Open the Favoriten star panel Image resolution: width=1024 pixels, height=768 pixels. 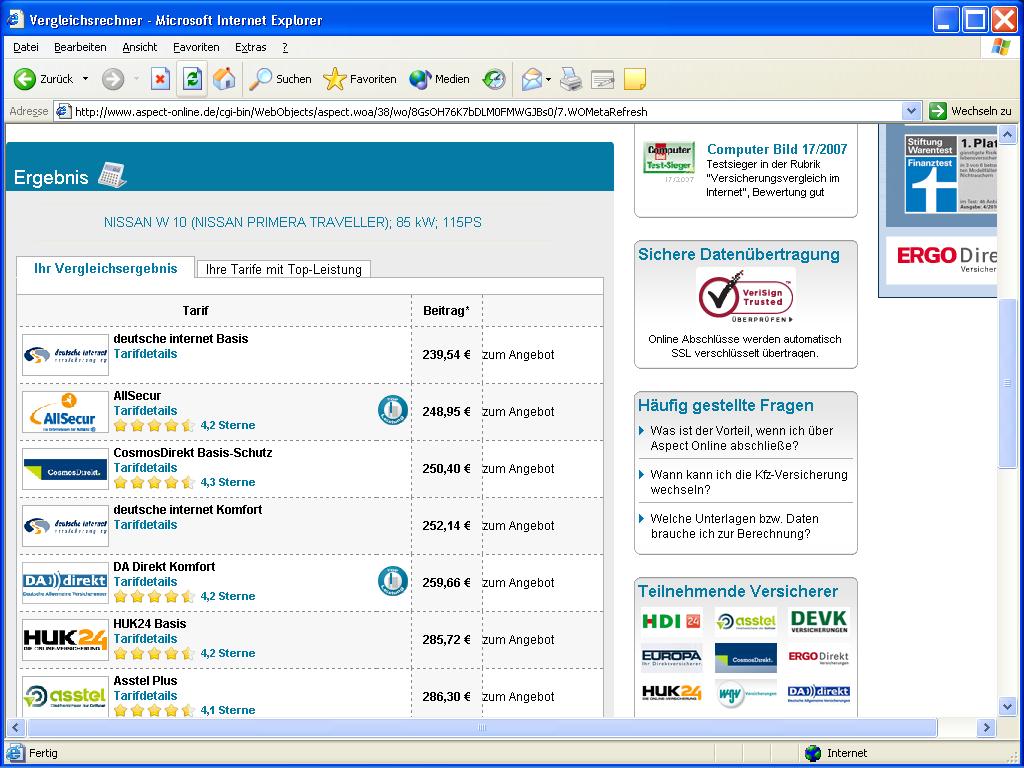pyautogui.click(x=360, y=79)
